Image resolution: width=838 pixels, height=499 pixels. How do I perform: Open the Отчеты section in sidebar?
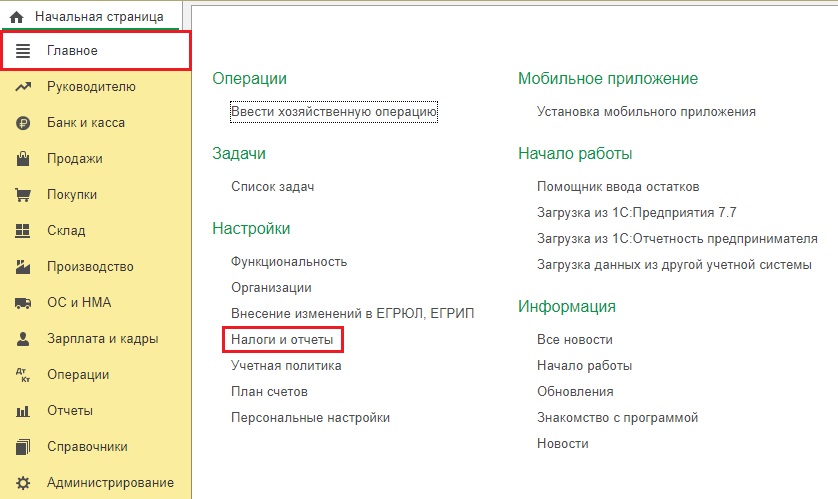[69, 411]
